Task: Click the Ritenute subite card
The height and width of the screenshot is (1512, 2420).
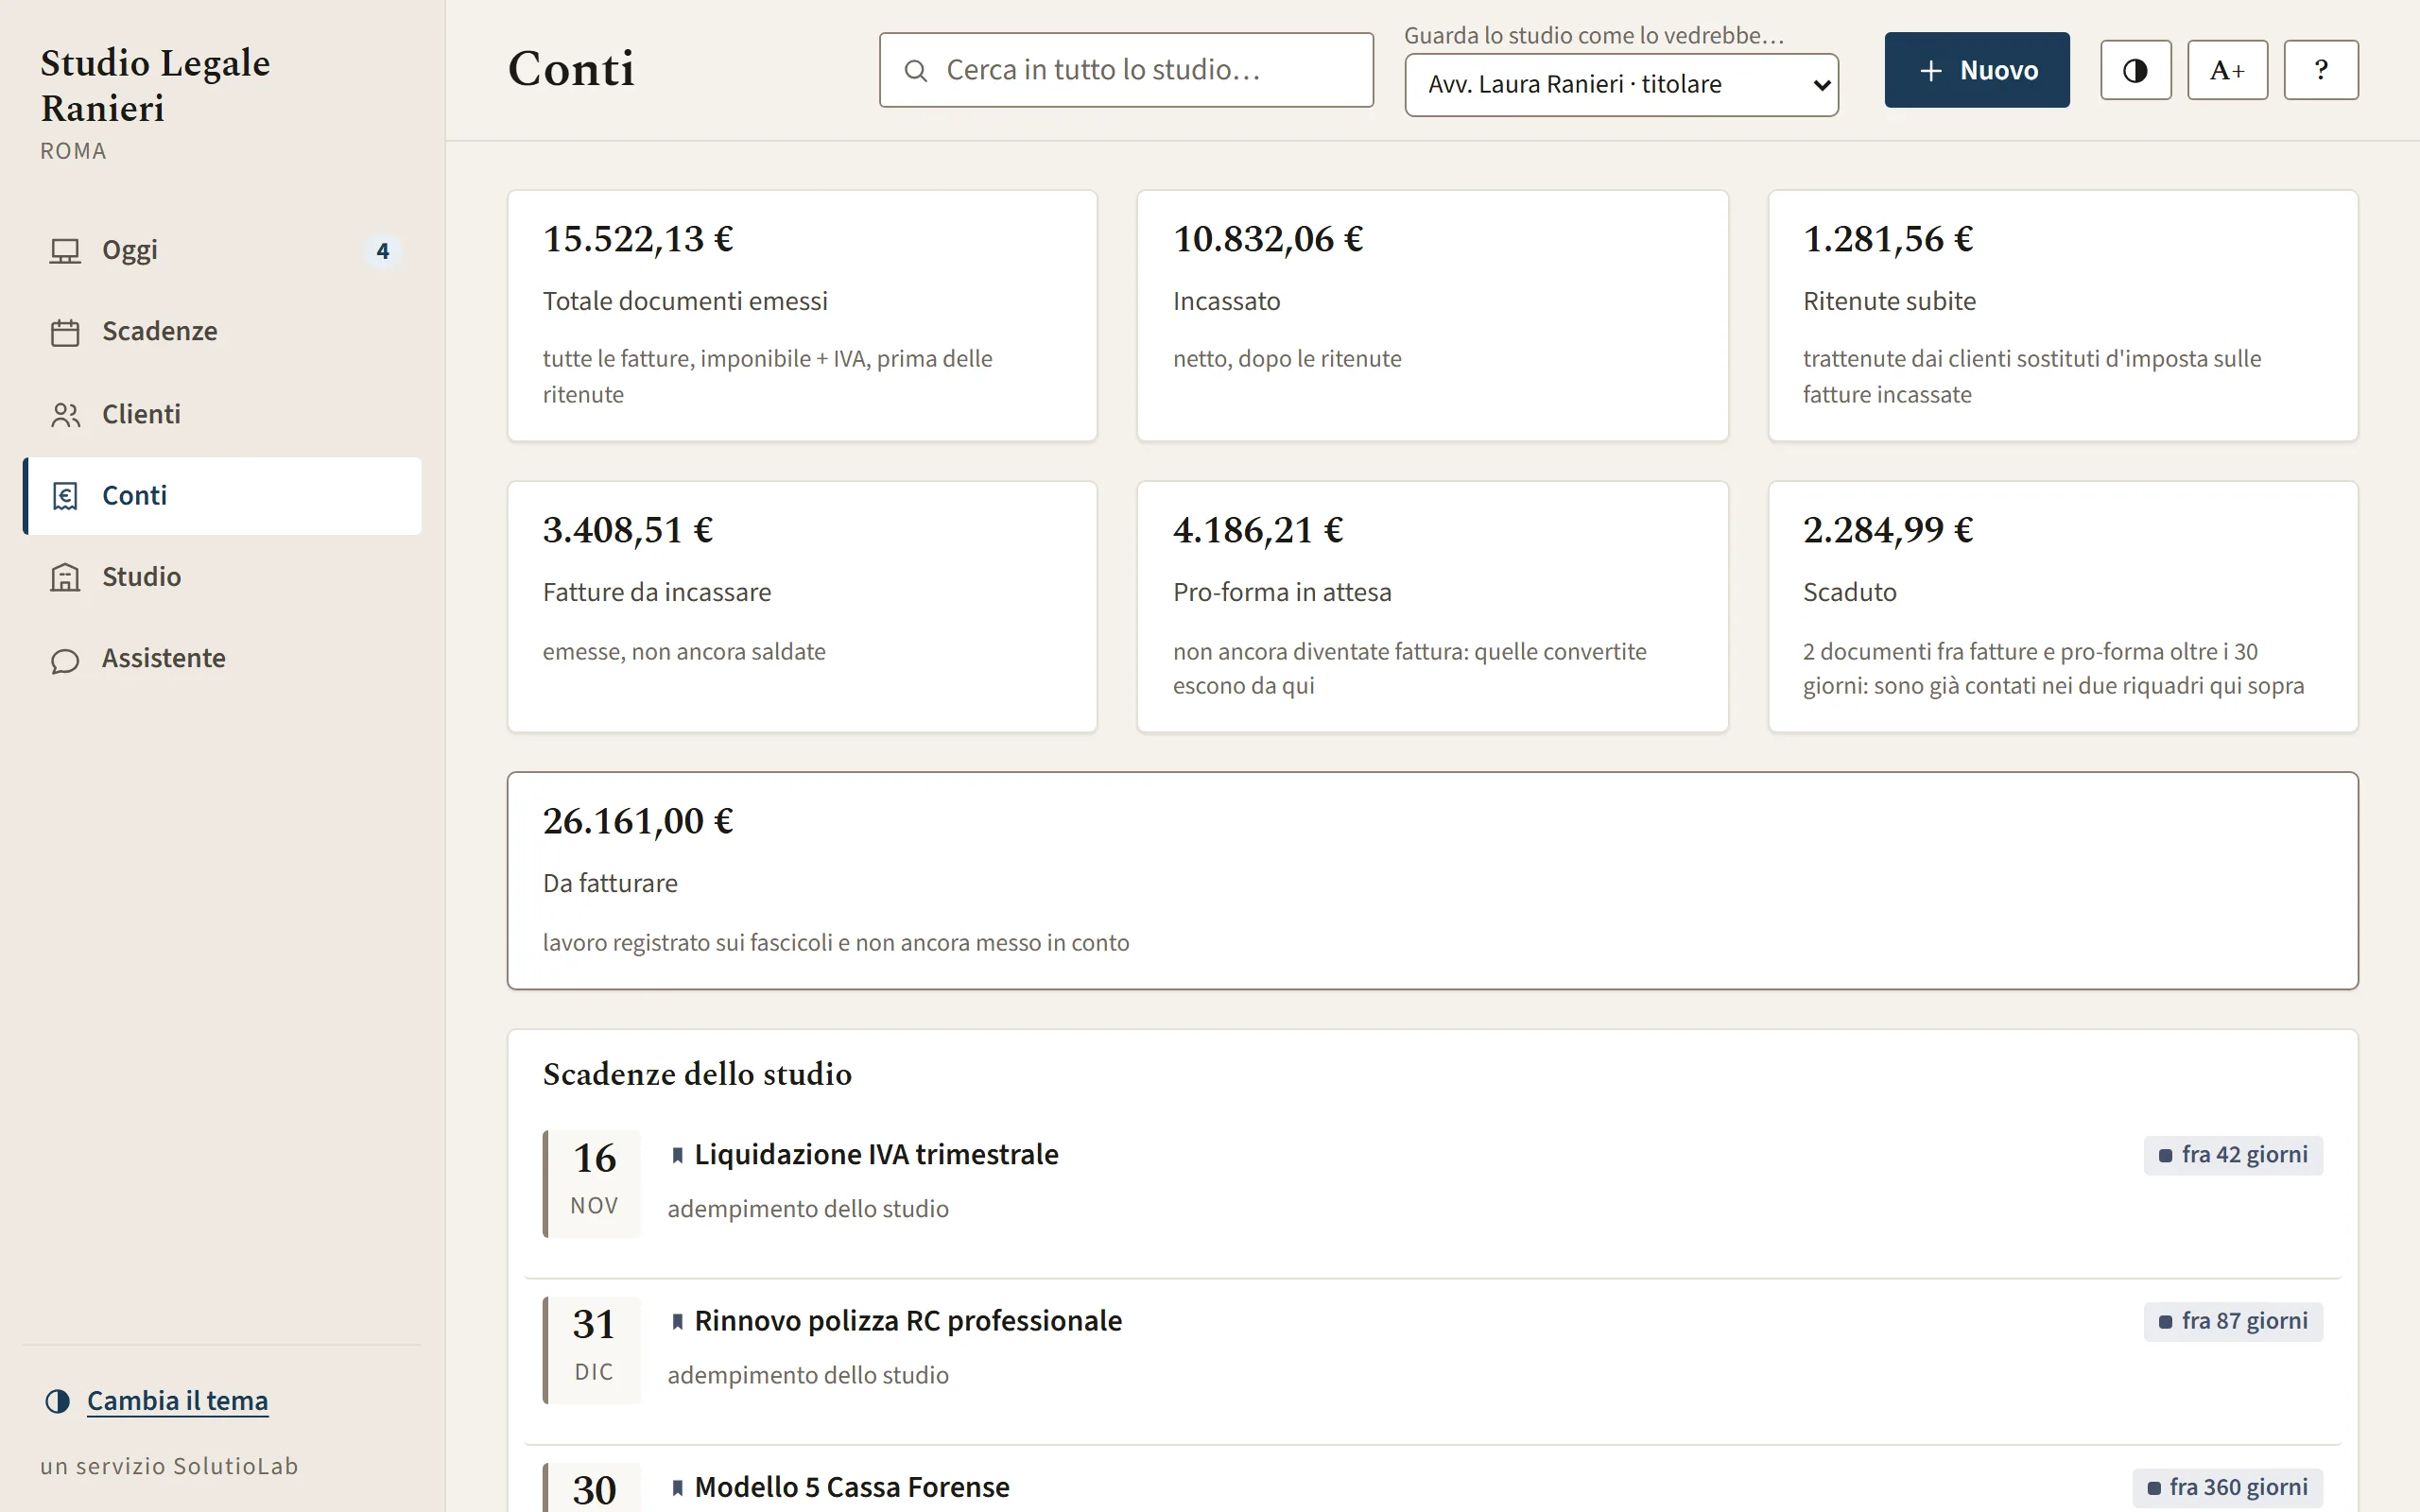Action: 2063,316
